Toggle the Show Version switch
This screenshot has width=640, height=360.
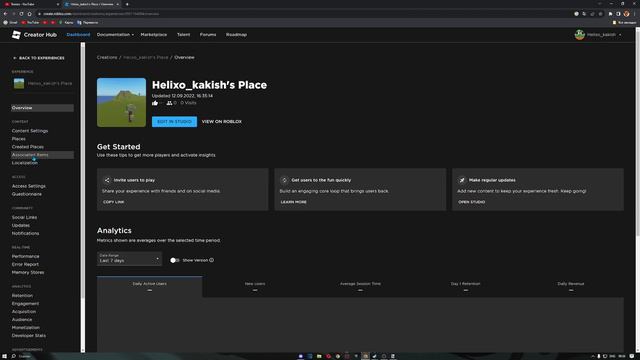pyautogui.click(x=174, y=260)
